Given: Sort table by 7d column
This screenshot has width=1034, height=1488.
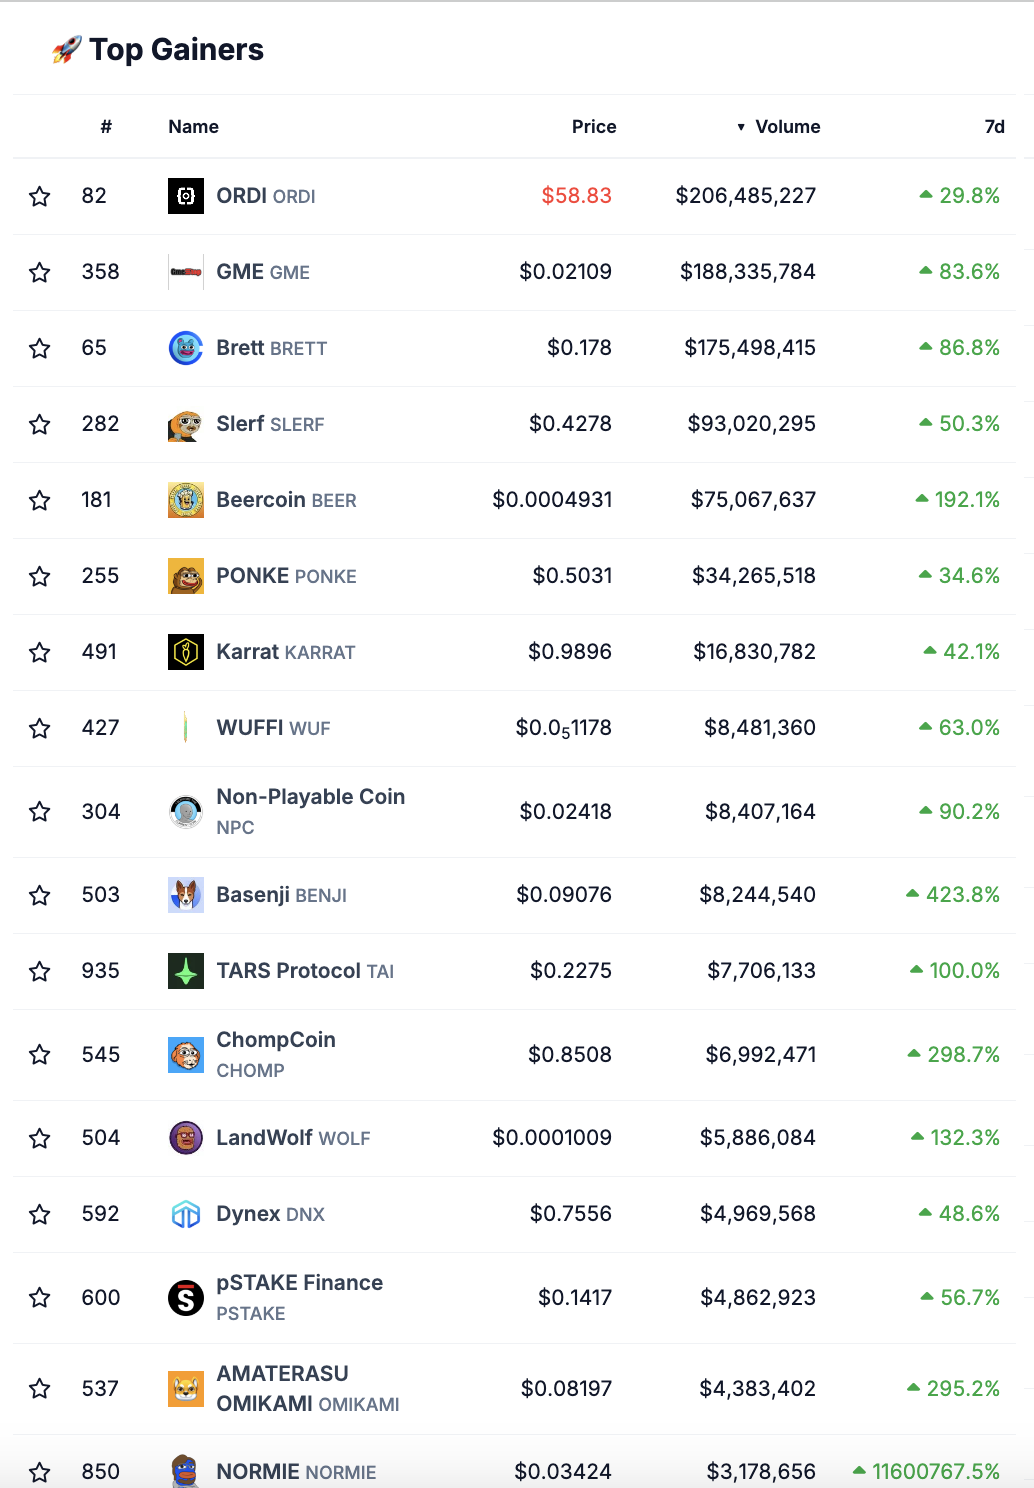Looking at the screenshot, I should [x=994, y=127].
